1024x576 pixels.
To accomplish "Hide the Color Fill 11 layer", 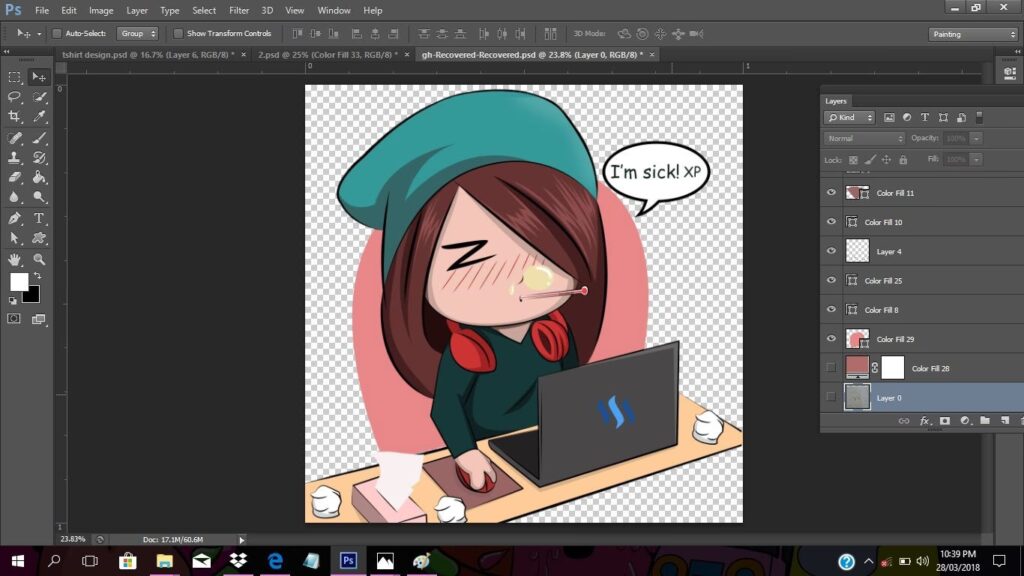I will pyautogui.click(x=831, y=192).
